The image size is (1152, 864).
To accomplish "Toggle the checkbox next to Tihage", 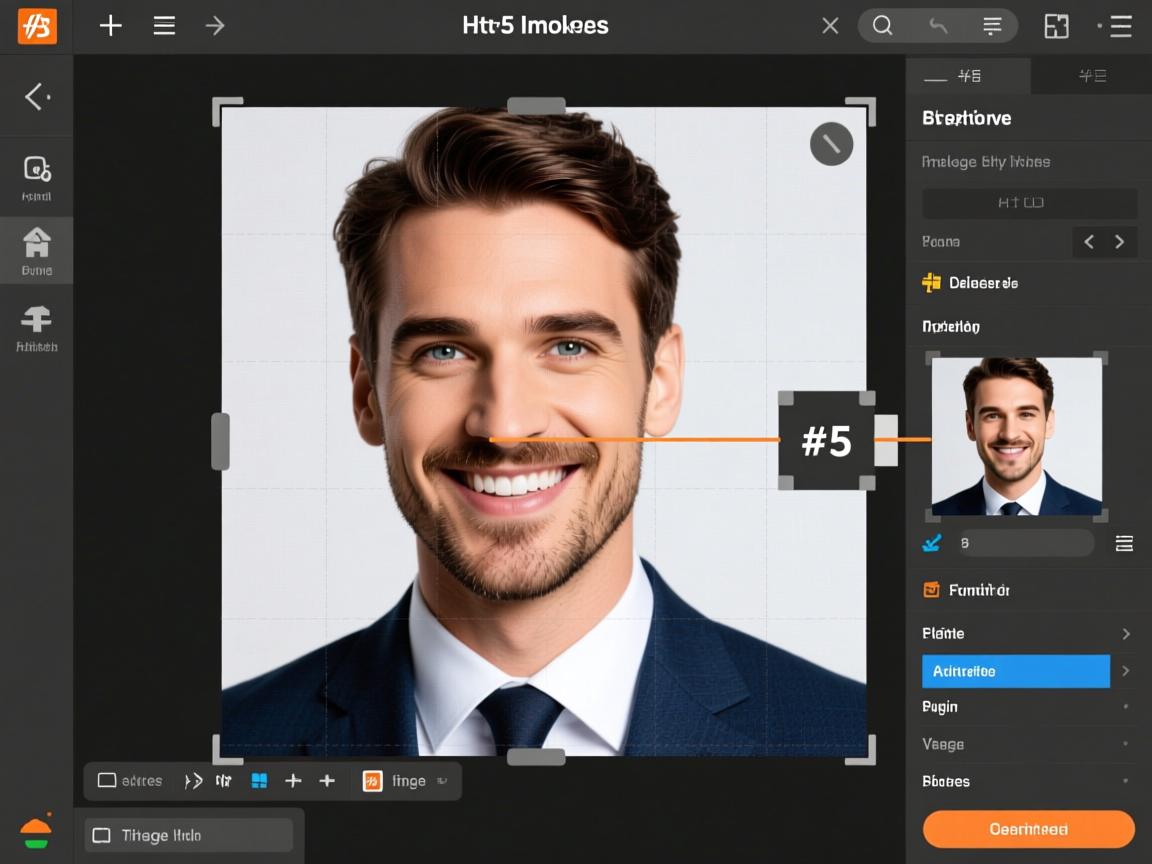I will tap(101, 835).
